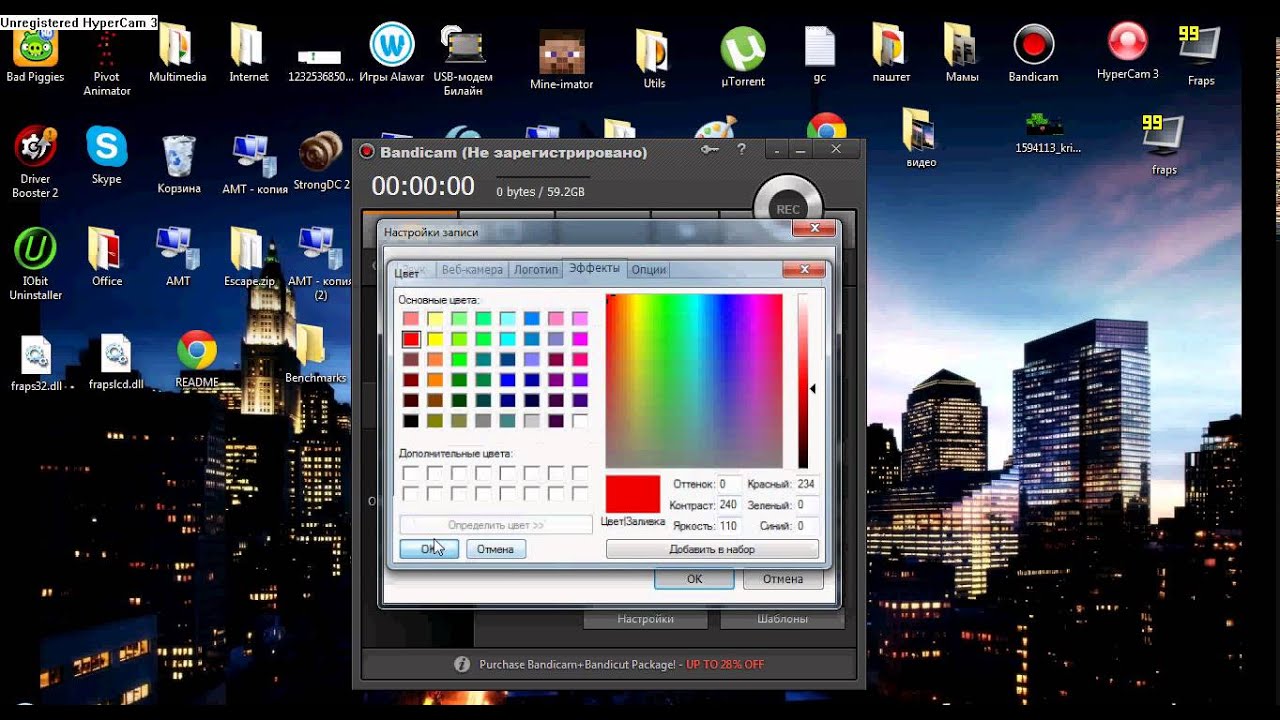
Task: Launch IObit Uninstaller desktop shortcut
Action: pos(35,264)
